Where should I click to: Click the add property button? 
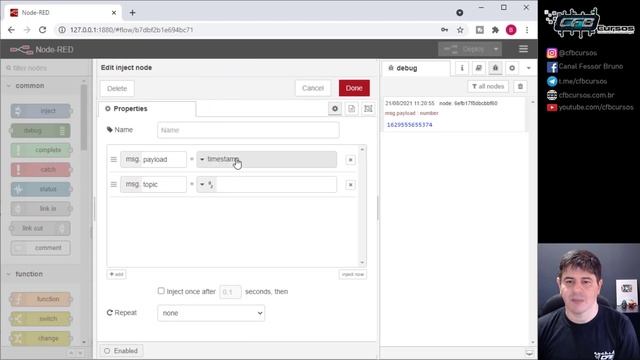coord(116,274)
